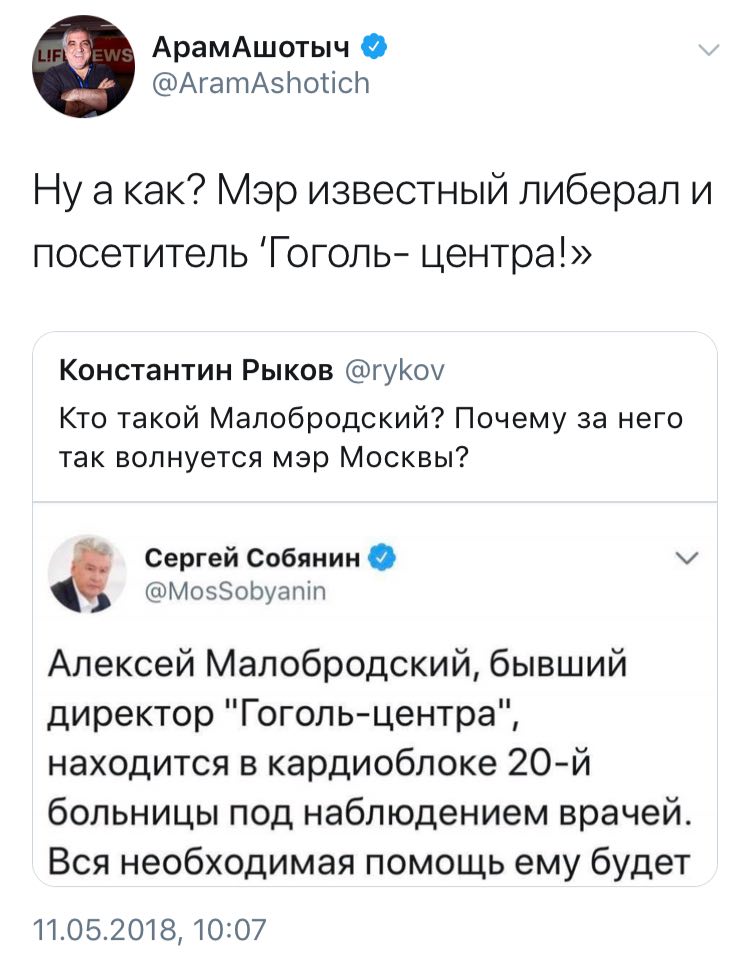Visit the @rykov handle
Viewport: 750px width, 962px height.
point(396,371)
